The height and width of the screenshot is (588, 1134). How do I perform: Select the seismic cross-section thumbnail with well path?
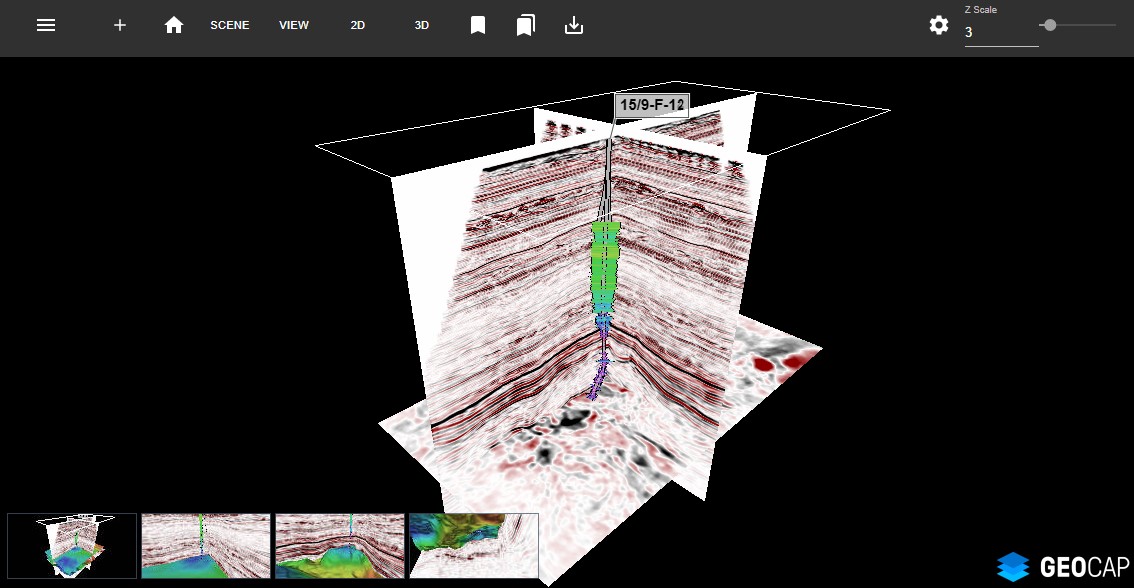pyautogui.click(x=205, y=546)
